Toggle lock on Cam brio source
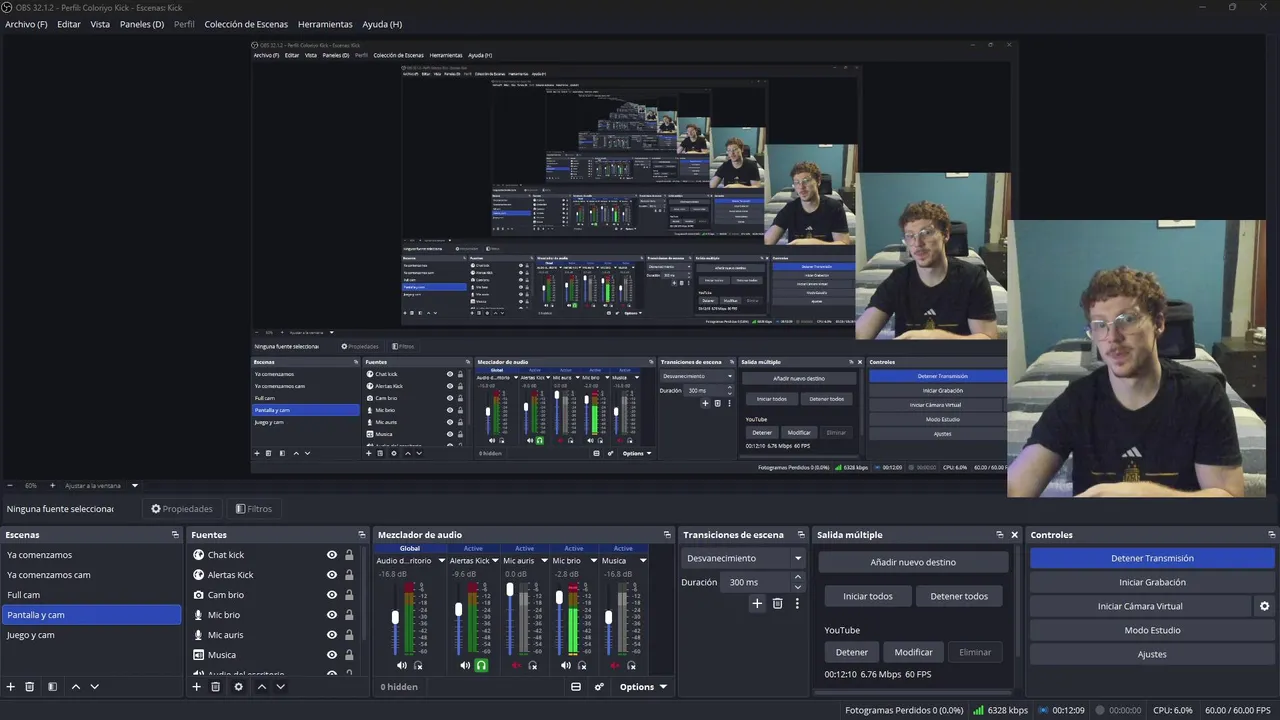The image size is (1280, 720). 349,595
